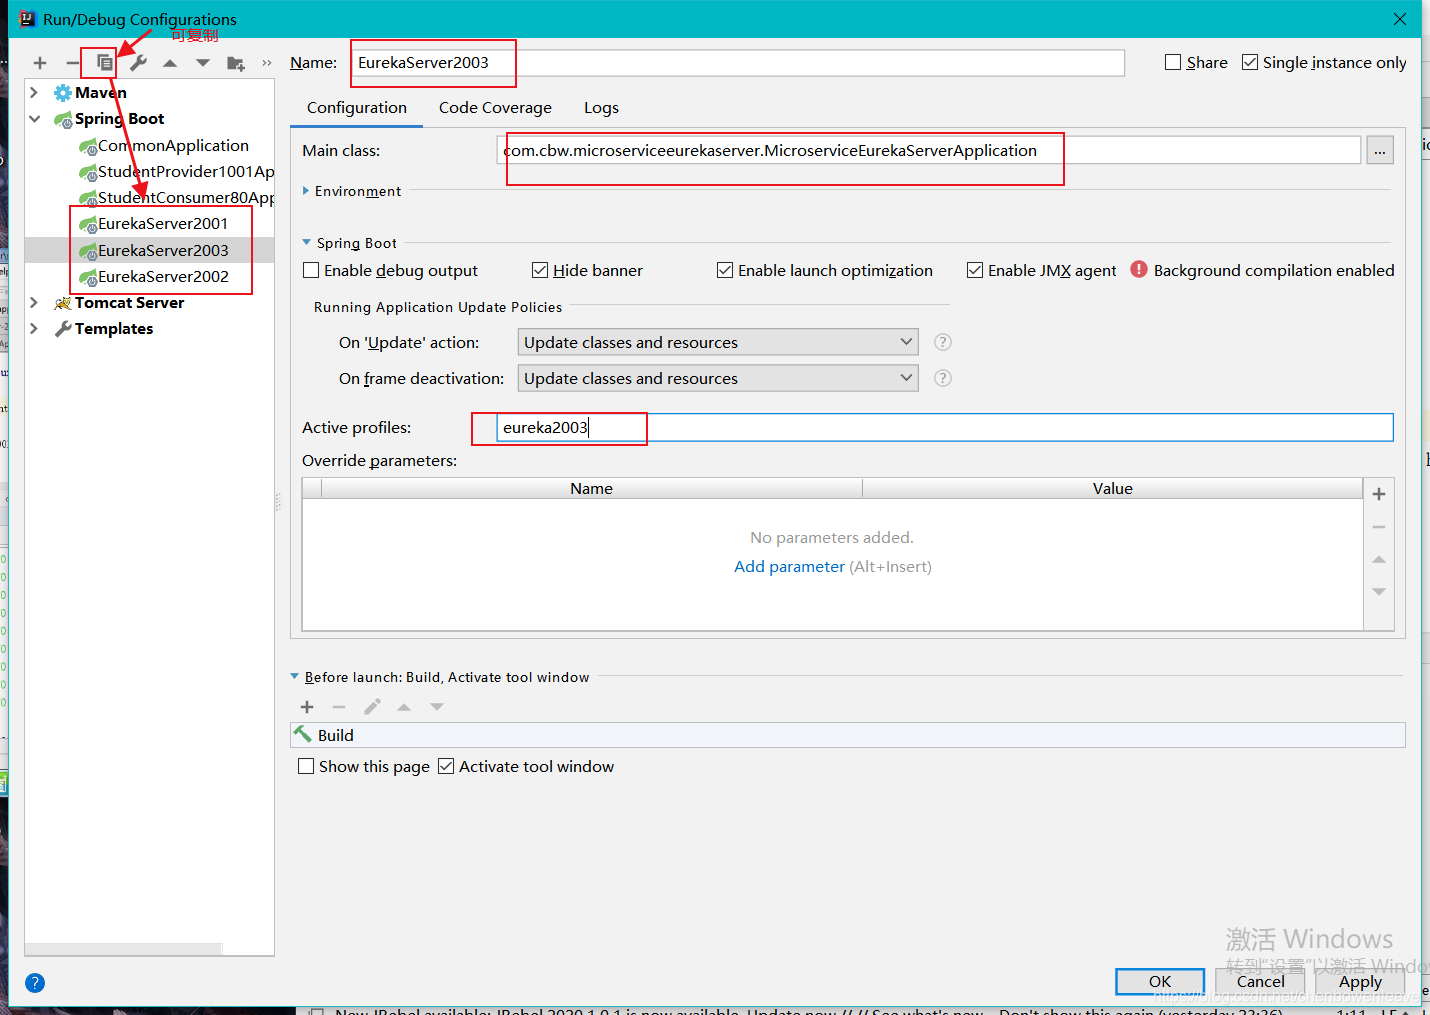Image resolution: width=1430 pixels, height=1015 pixels.
Task: Open the wrench settings for configuration defaults
Action: pyautogui.click(x=138, y=63)
